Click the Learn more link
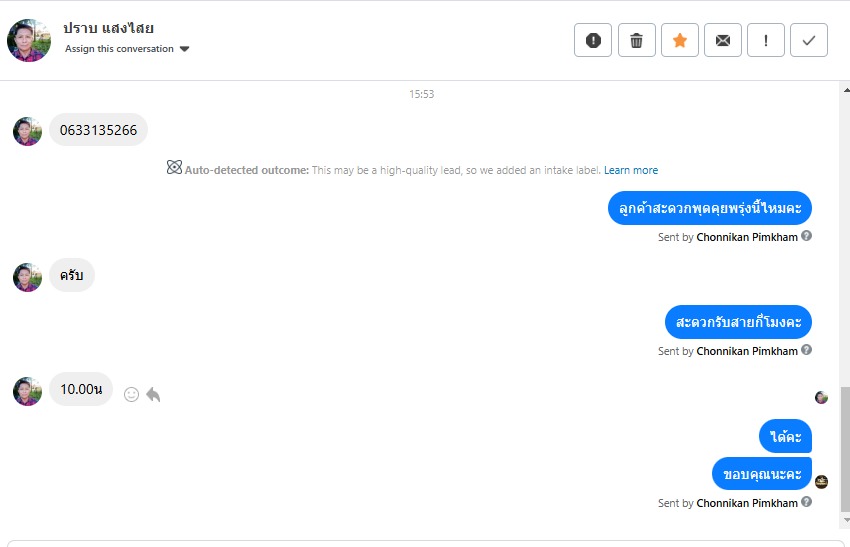The height and width of the screenshot is (547, 850). click(631, 170)
